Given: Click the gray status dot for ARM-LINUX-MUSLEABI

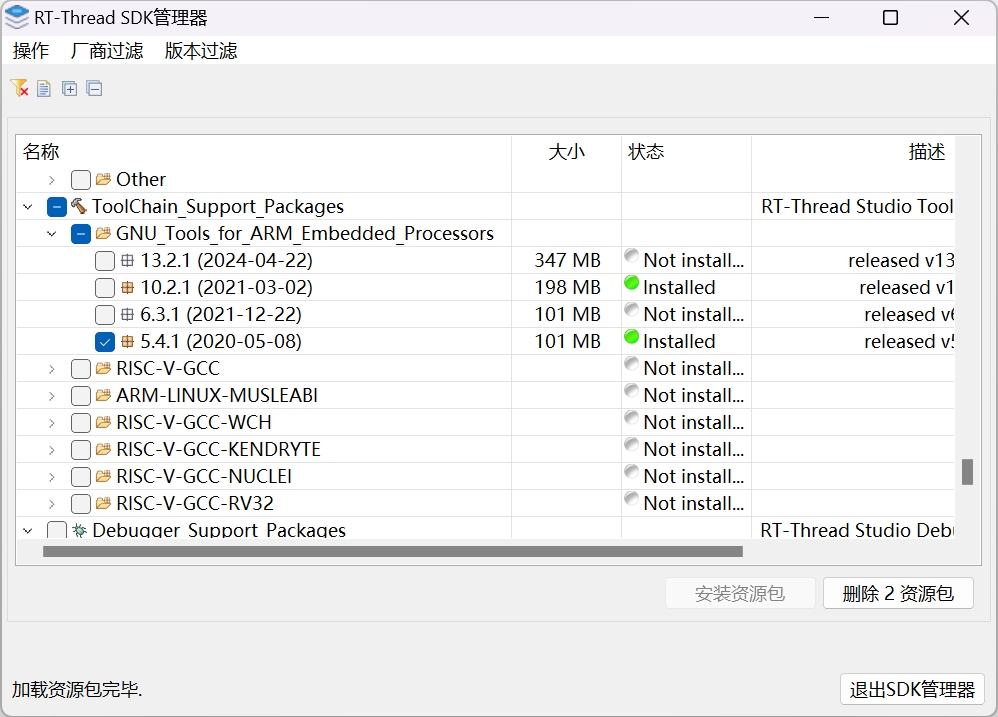Looking at the screenshot, I should point(631,391).
